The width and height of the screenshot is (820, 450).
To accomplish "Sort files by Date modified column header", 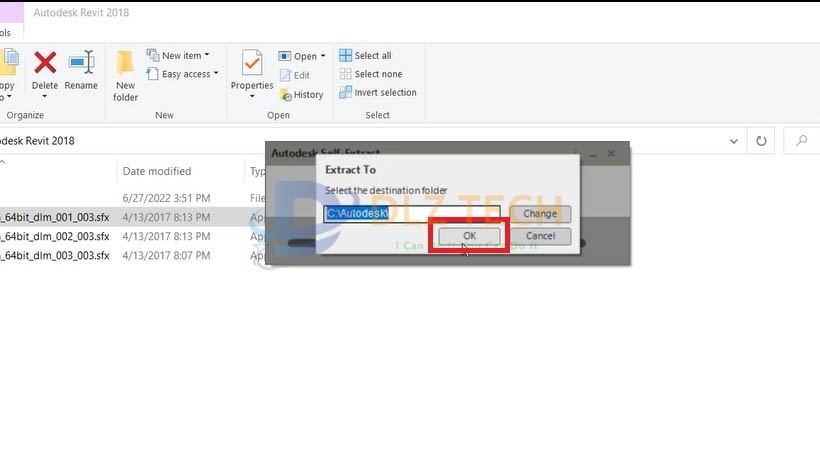I will click(157, 171).
